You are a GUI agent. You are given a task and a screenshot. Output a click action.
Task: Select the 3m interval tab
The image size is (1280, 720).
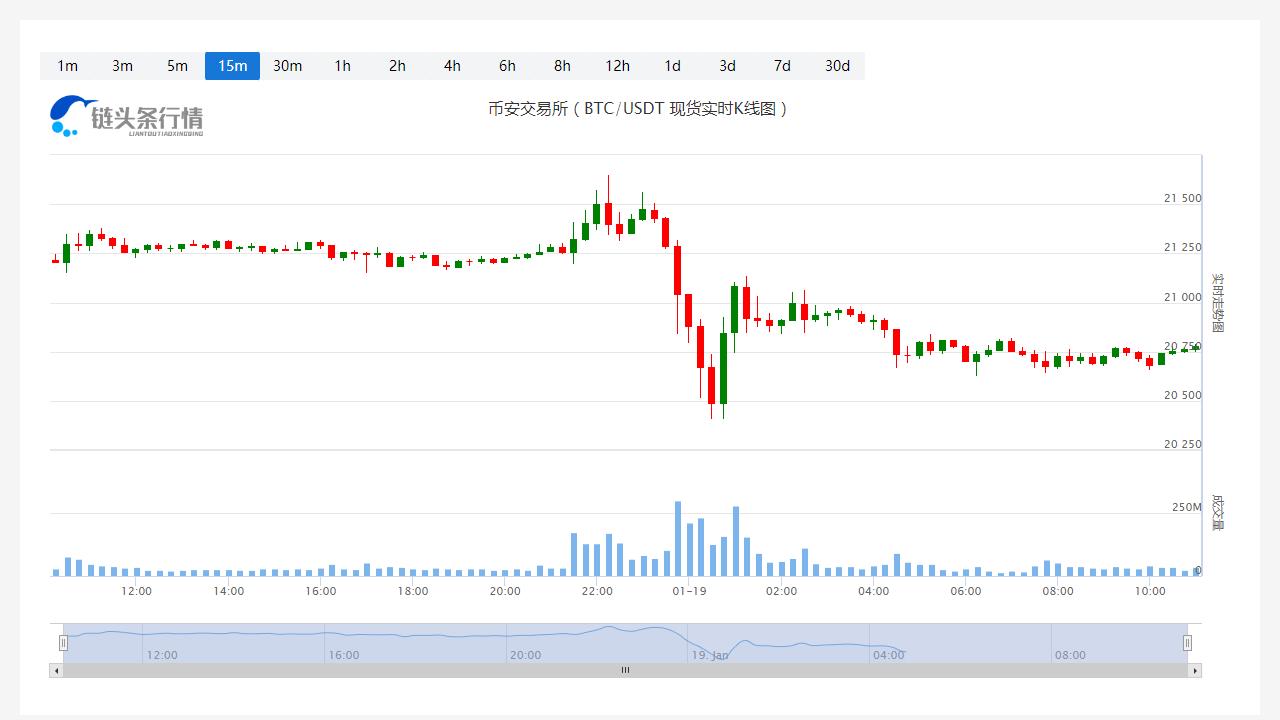122,66
